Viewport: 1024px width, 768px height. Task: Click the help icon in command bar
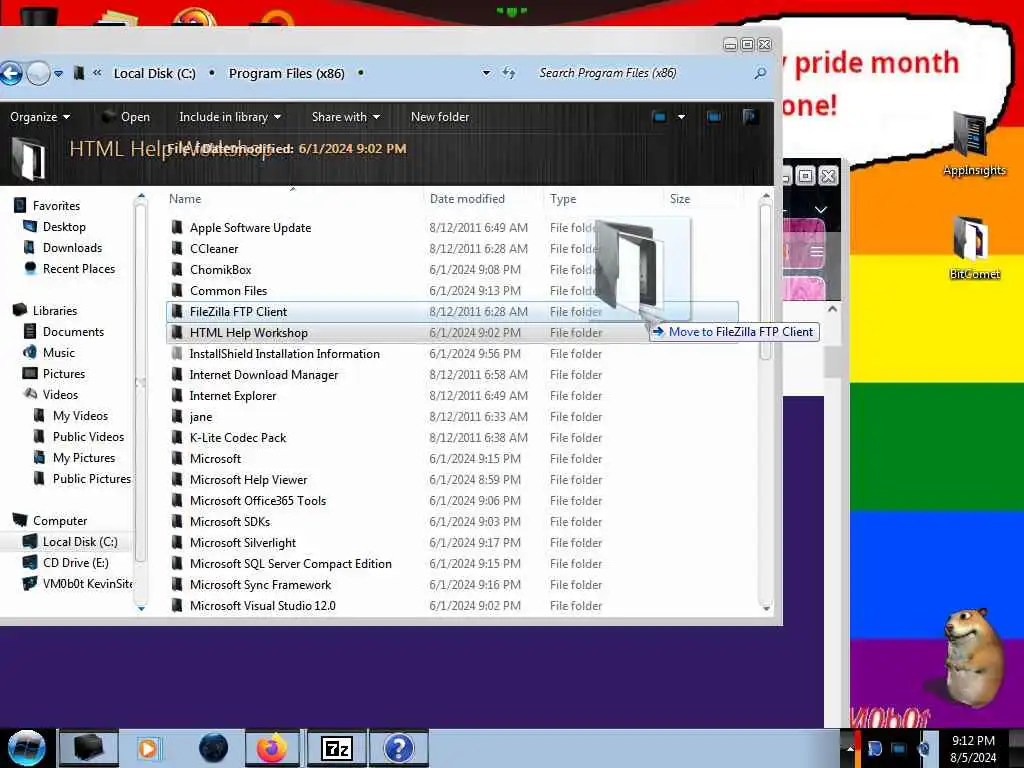pos(750,117)
